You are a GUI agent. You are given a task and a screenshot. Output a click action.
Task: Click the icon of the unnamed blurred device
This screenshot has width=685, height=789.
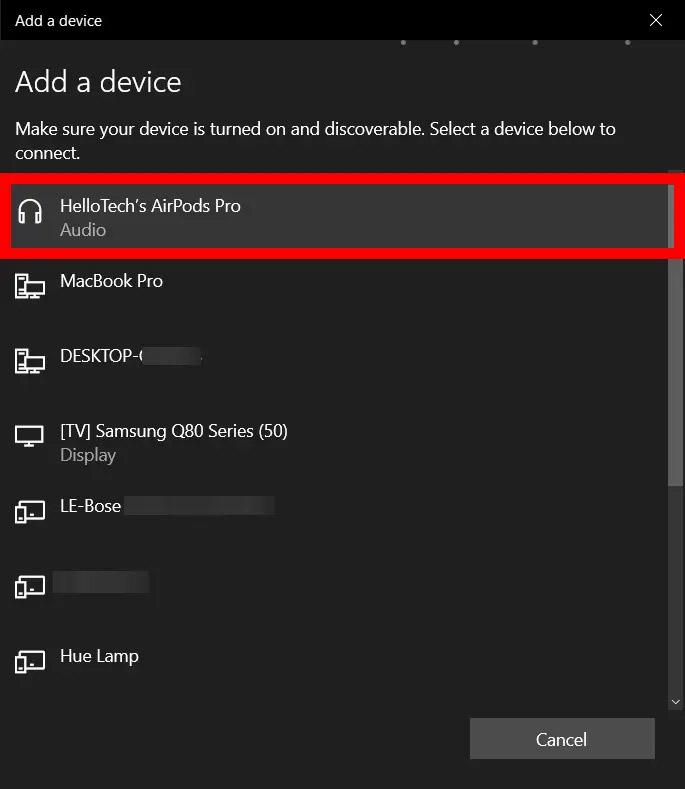click(x=30, y=587)
